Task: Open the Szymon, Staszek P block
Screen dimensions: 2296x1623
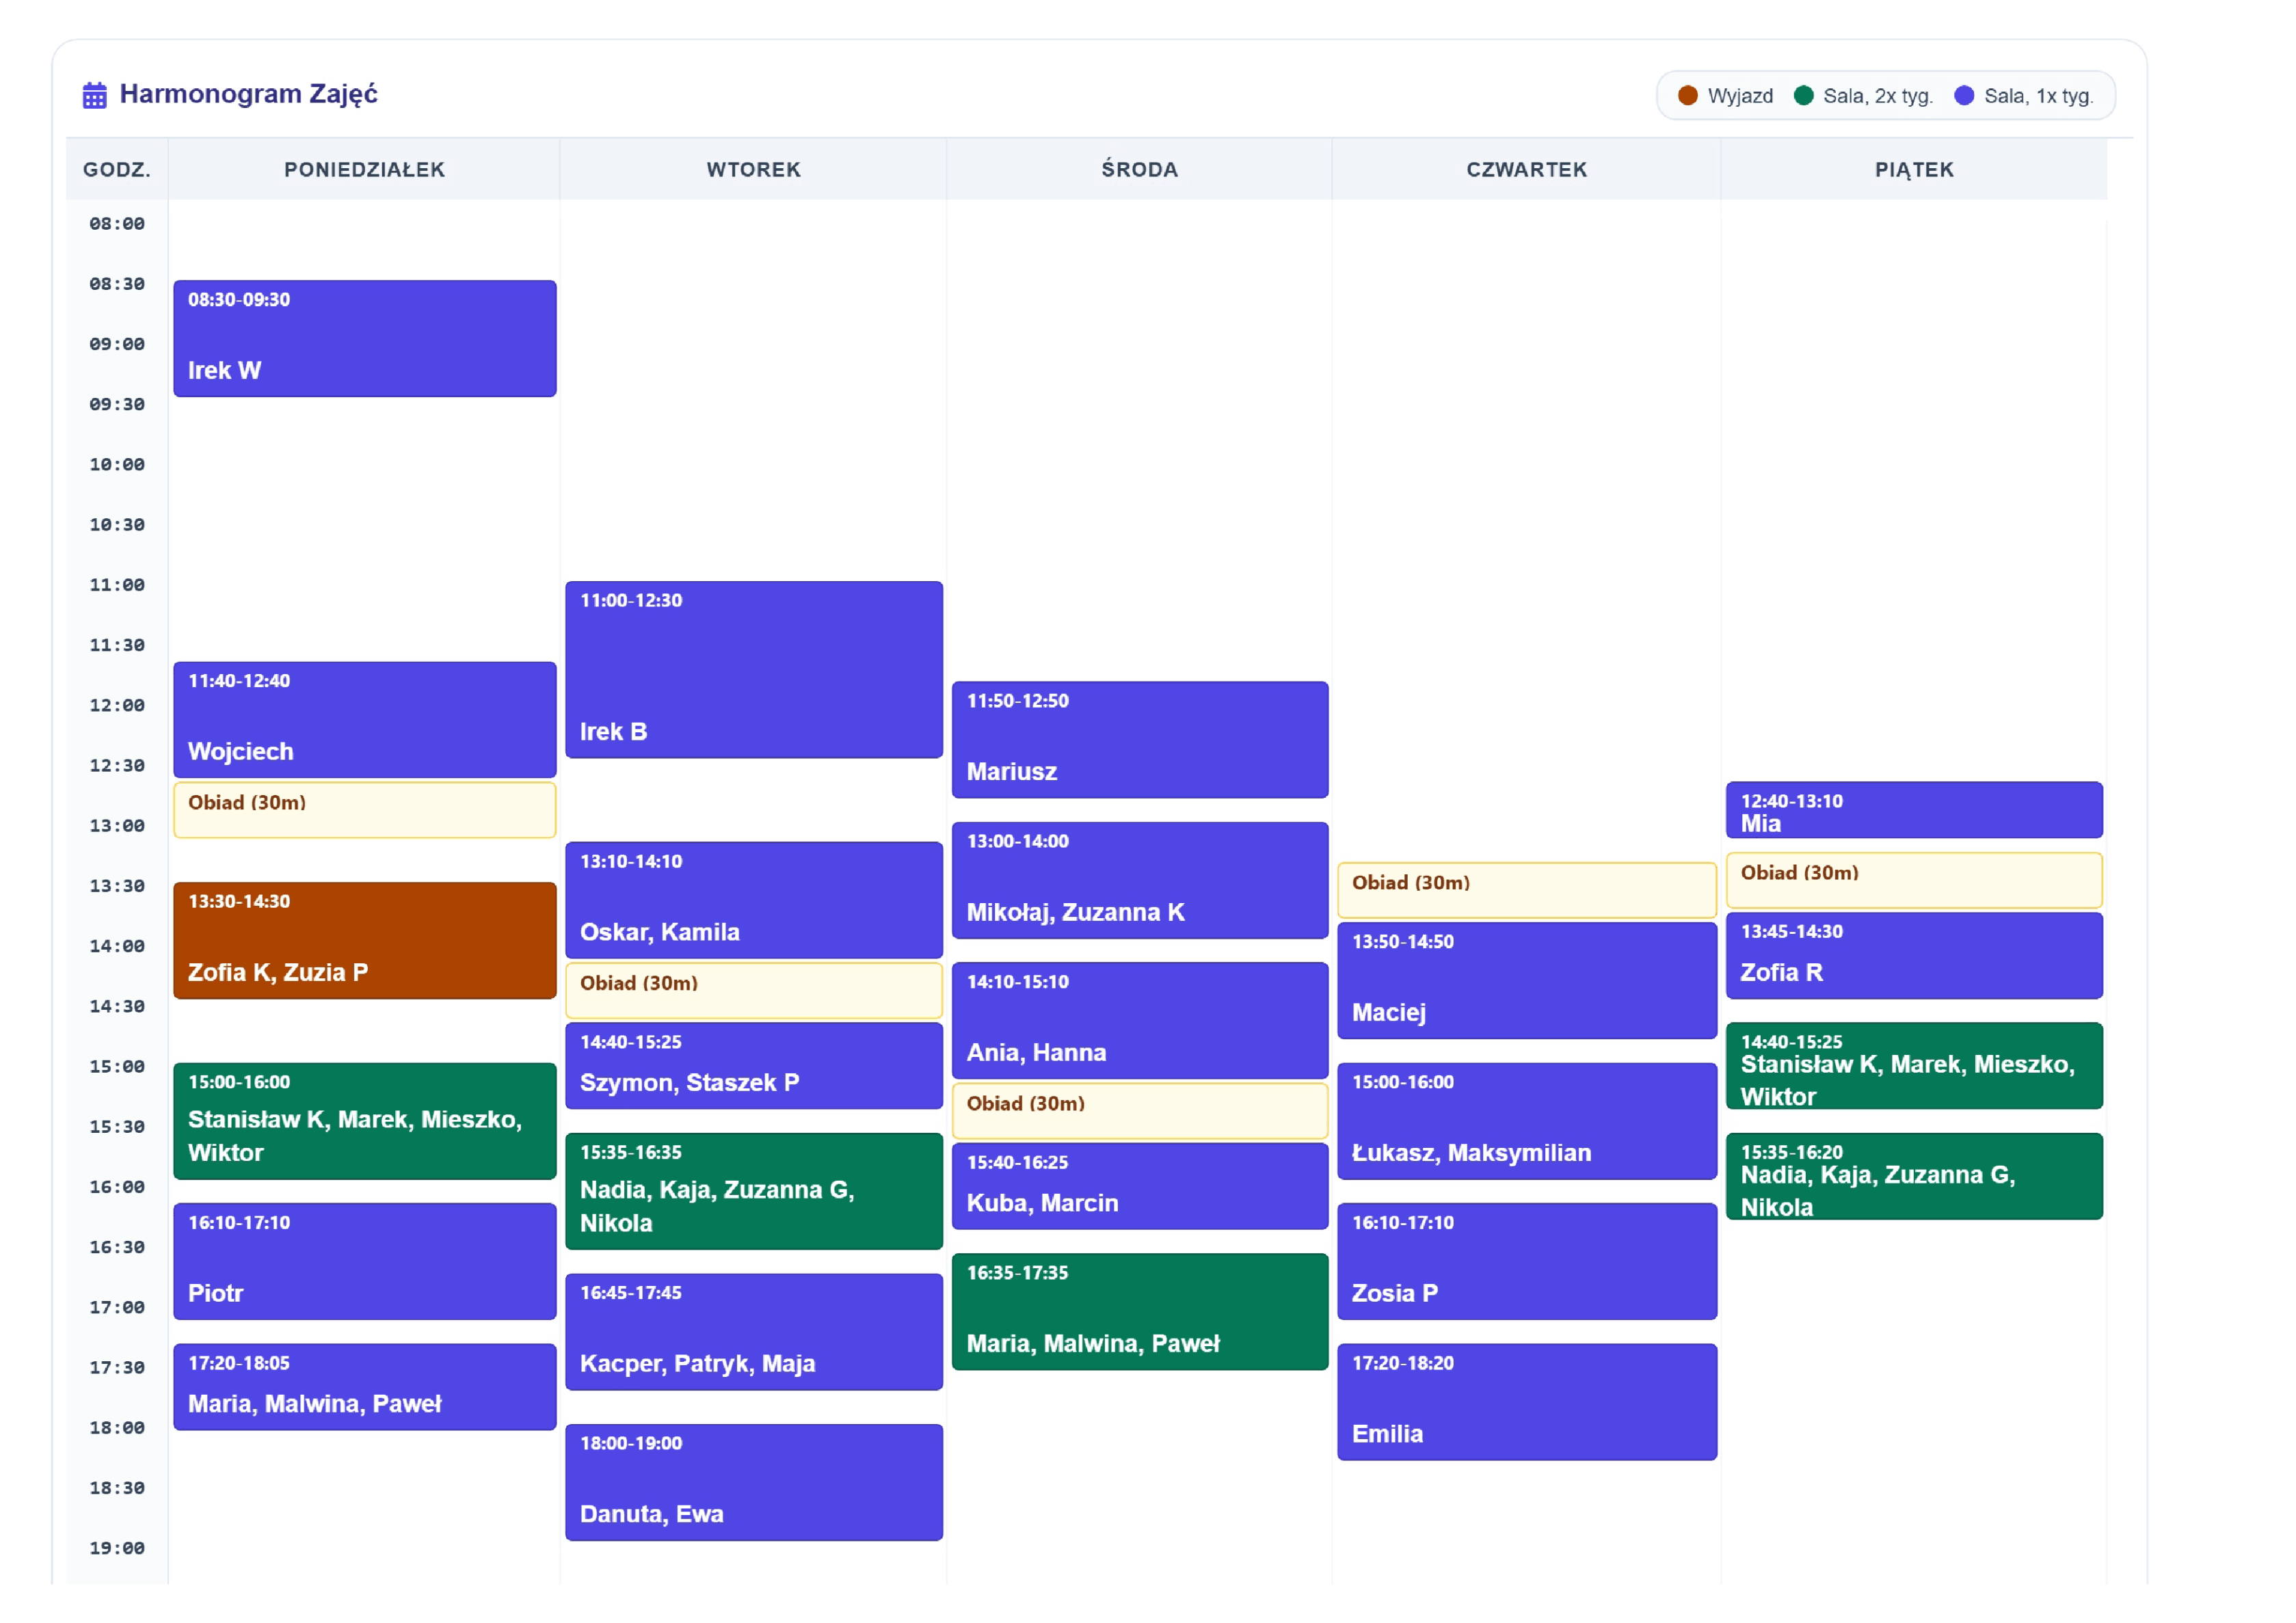Action: 753,1065
